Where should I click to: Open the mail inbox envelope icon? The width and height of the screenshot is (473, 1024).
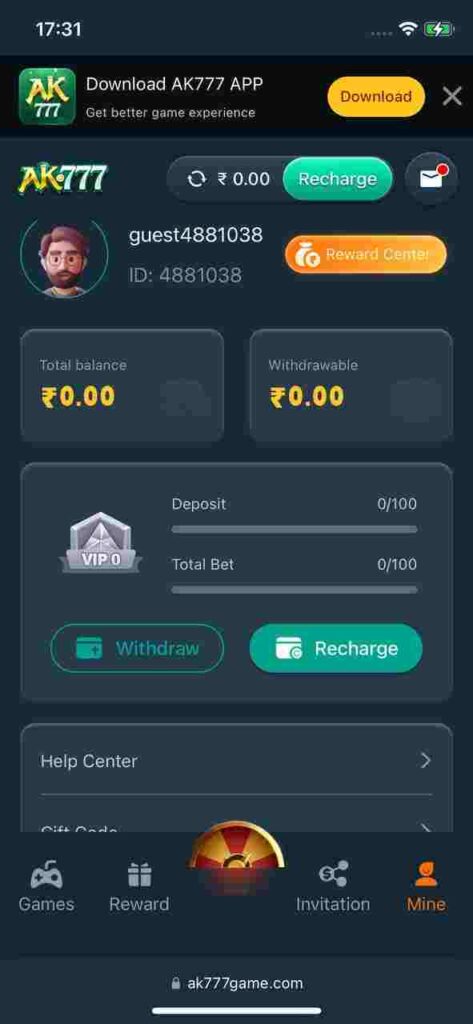coord(431,179)
